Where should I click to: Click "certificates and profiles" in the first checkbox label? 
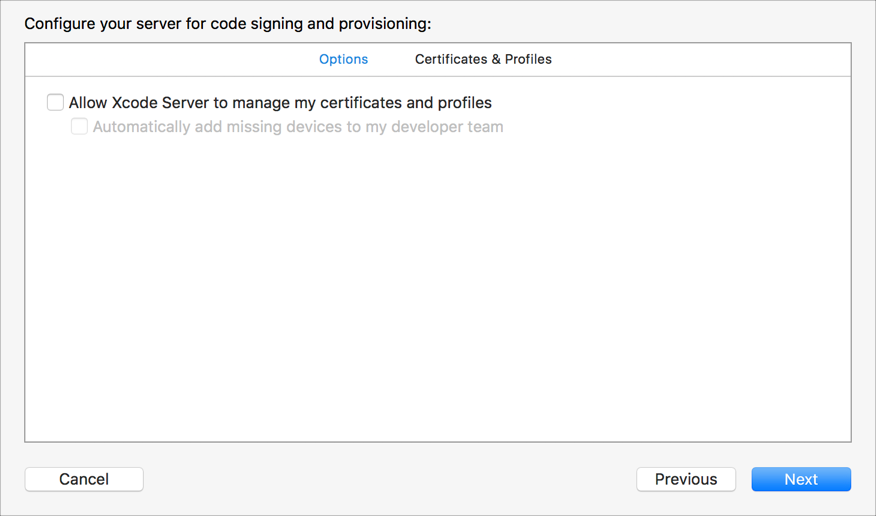[x=405, y=103]
